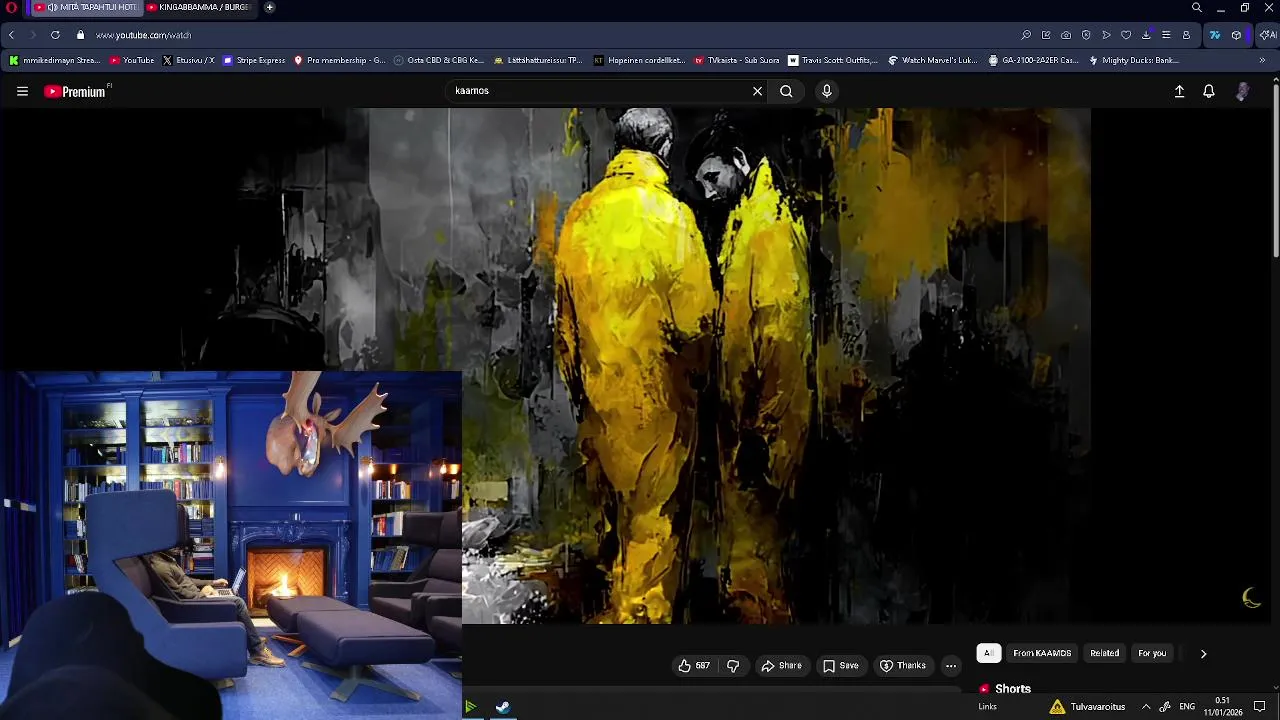Open the Windows notification center icon
Viewport: 1280px width, 720px height.
[1260, 707]
